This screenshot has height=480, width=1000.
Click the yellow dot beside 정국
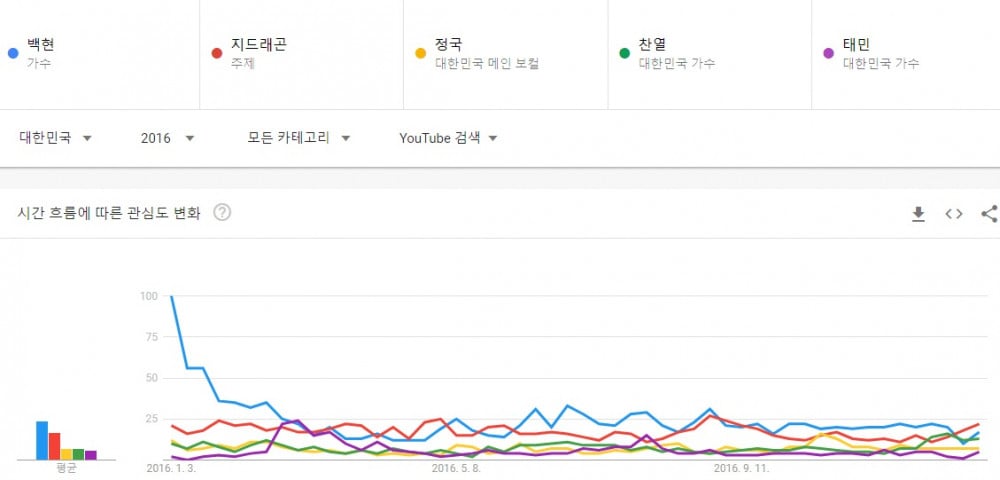point(420,54)
